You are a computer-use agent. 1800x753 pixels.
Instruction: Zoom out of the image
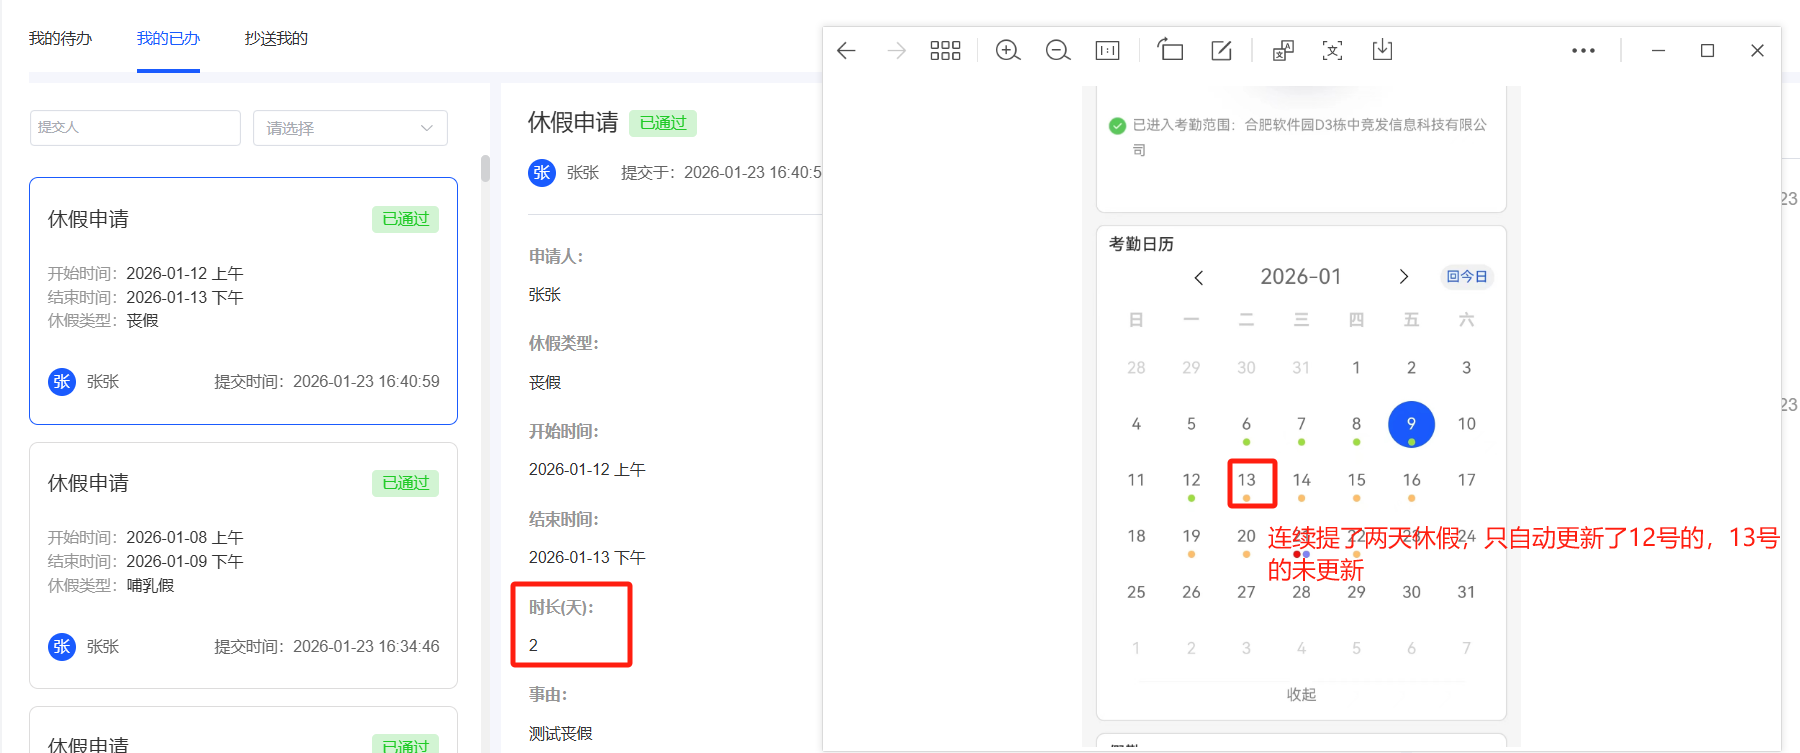1058,51
